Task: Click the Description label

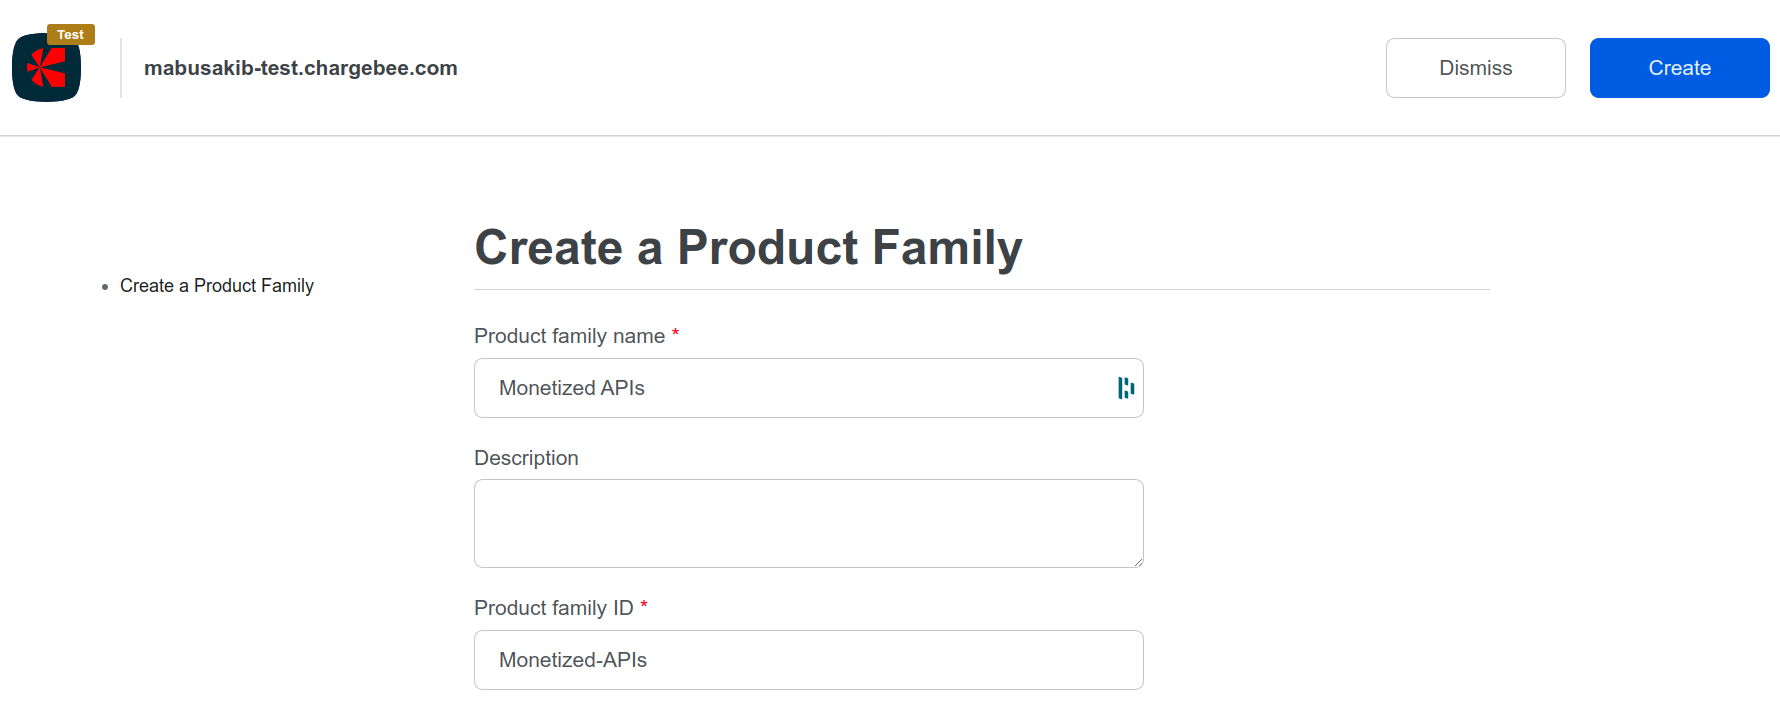Action: pos(526,458)
